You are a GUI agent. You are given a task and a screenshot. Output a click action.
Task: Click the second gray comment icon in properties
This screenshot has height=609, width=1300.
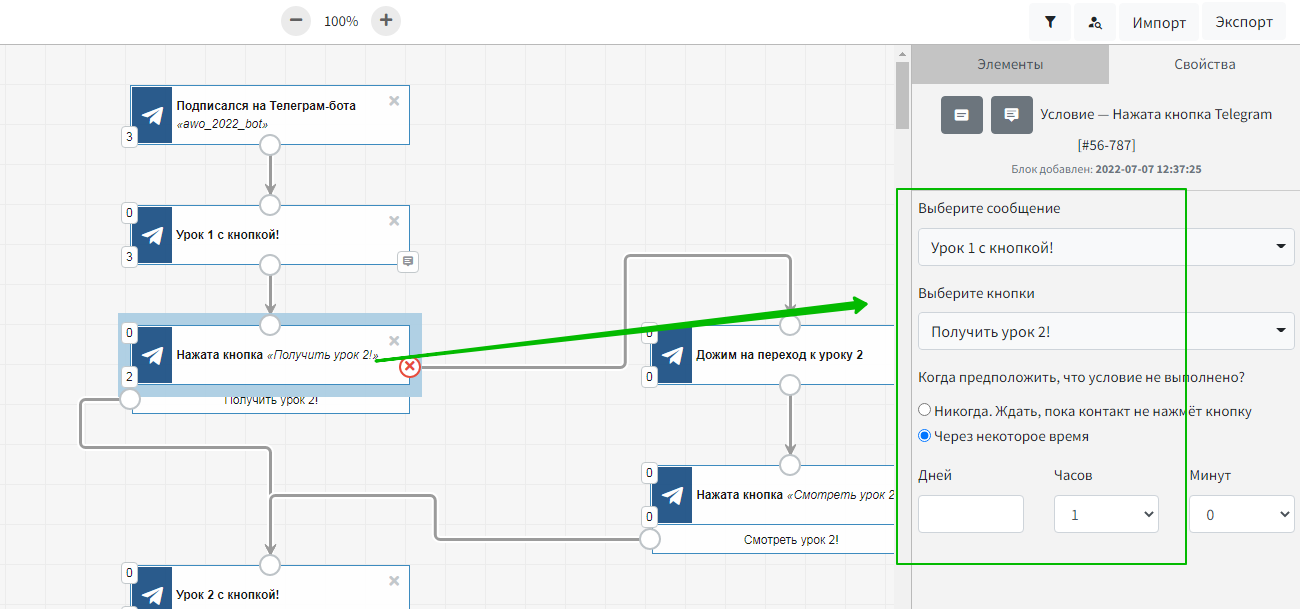pyautogui.click(x=1011, y=115)
